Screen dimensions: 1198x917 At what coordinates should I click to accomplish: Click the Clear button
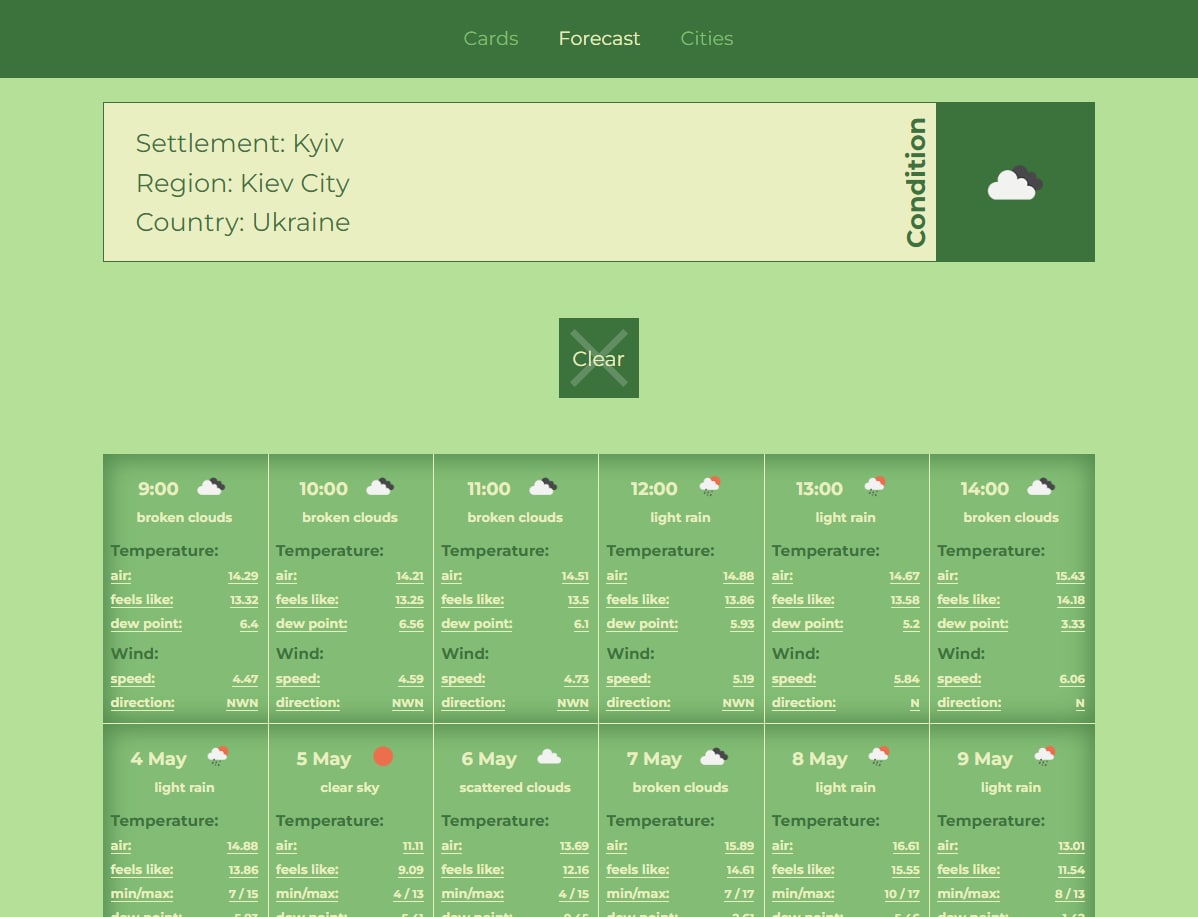pos(599,358)
